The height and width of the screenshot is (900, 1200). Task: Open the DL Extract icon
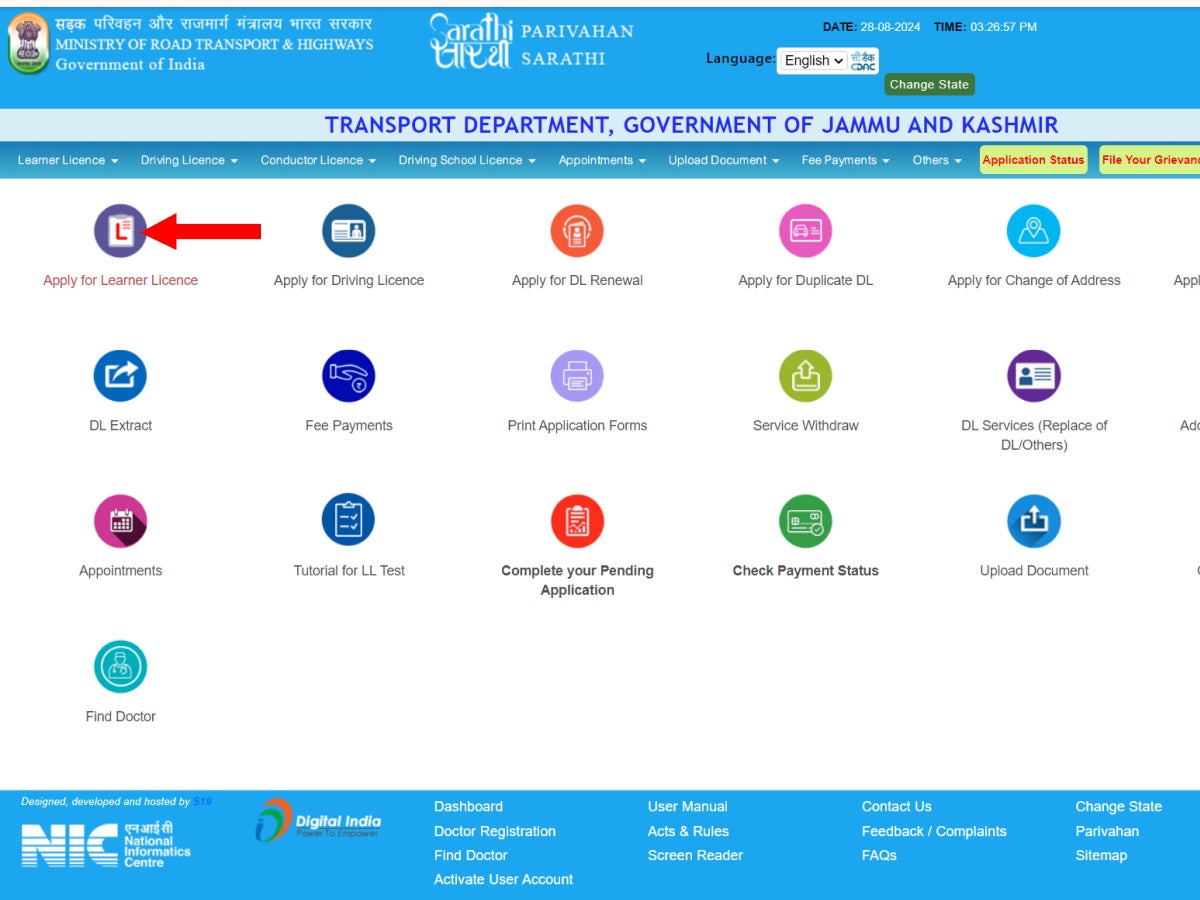pos(120,375)
